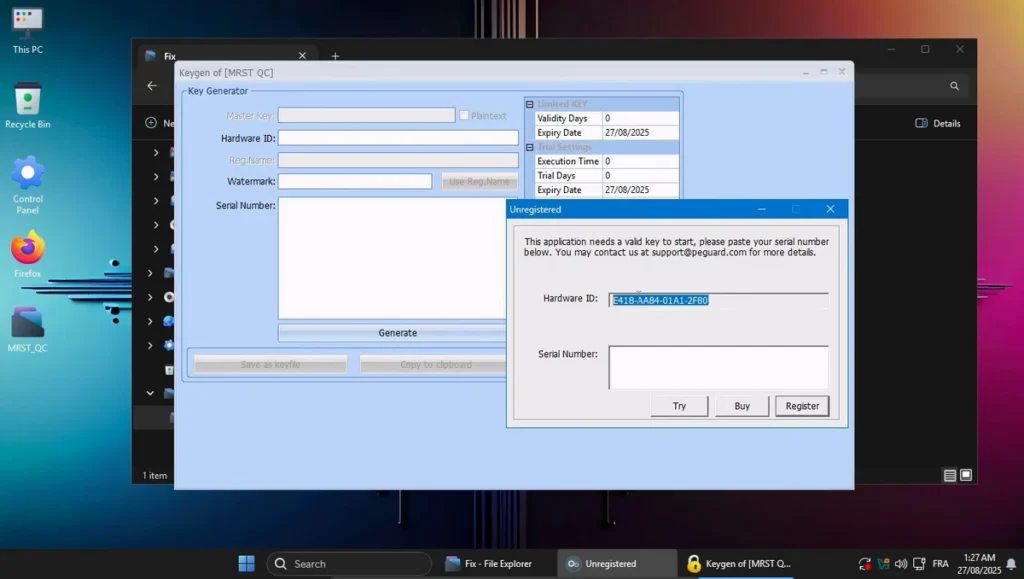Collapse the Trial Settings section

click(x=530, y=147)
